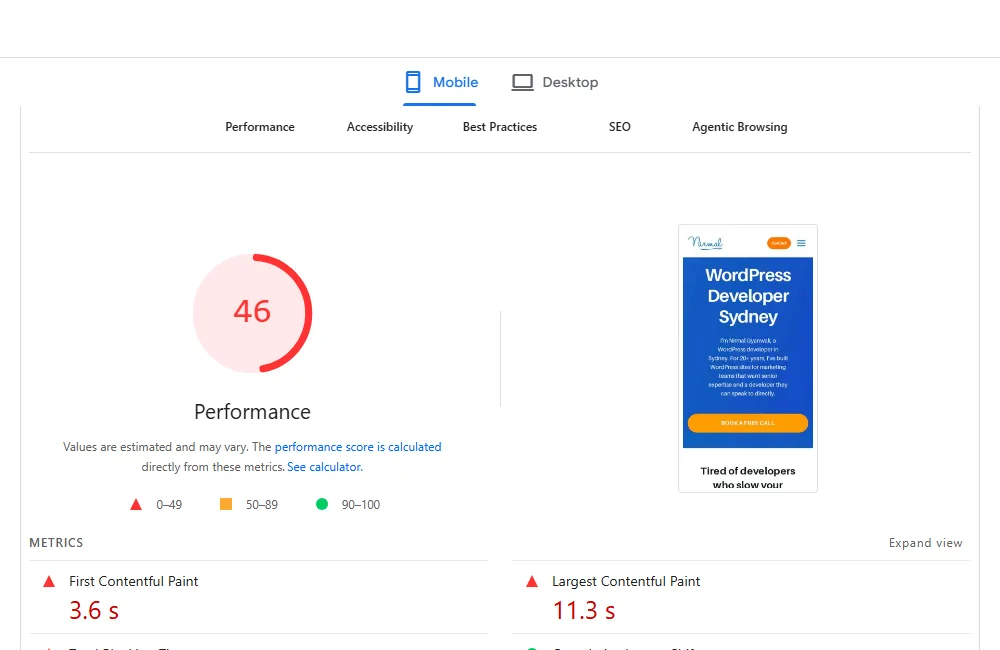Click the 46 performance score gauge
This screenshot has height=650, width=1000.
coord(253,313)
